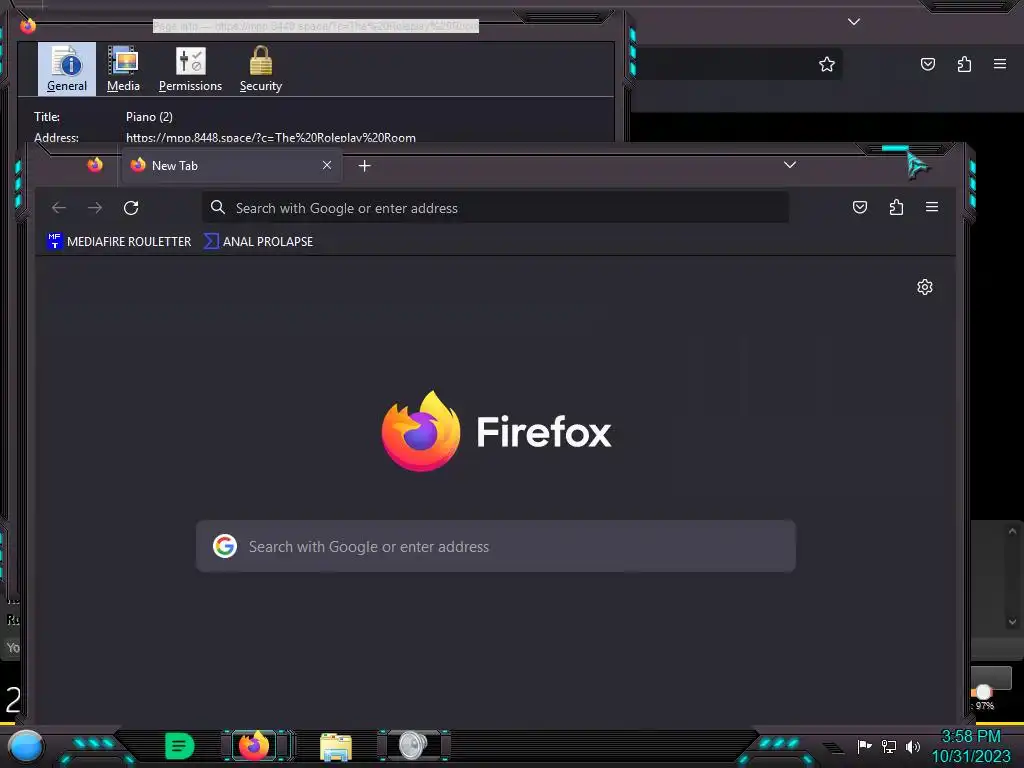Click the magnifier icon in address bar
The width and height of the screenshot is (1024, 768).
(x=218, y=208)
